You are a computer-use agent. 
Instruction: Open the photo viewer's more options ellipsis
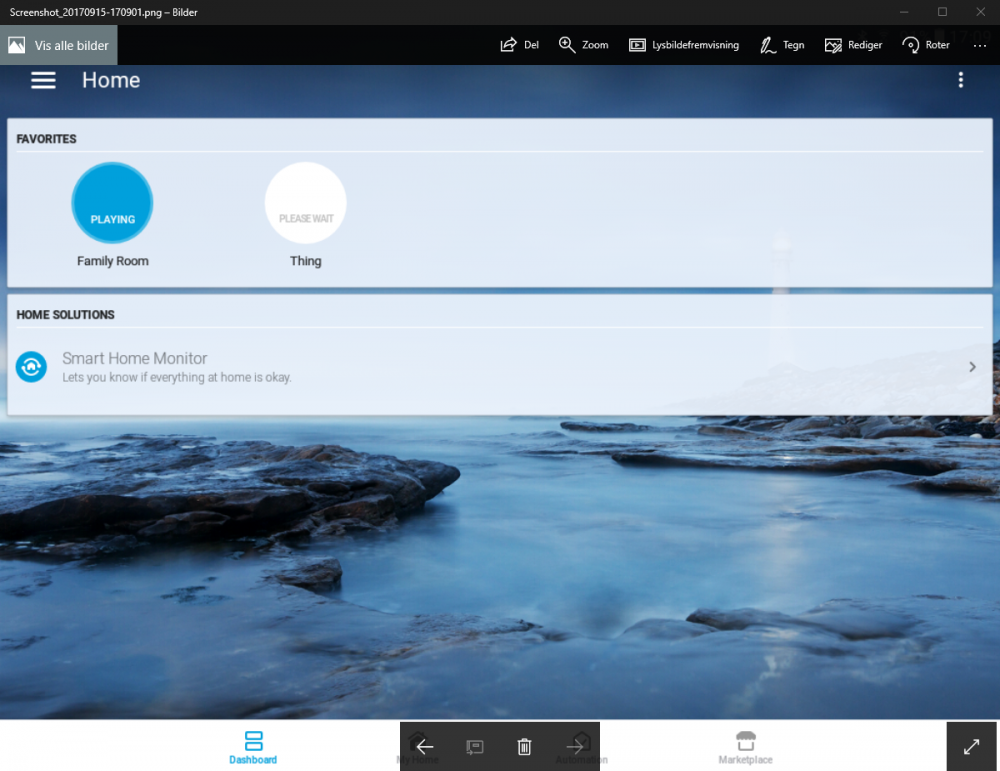[x=979, y=45]
